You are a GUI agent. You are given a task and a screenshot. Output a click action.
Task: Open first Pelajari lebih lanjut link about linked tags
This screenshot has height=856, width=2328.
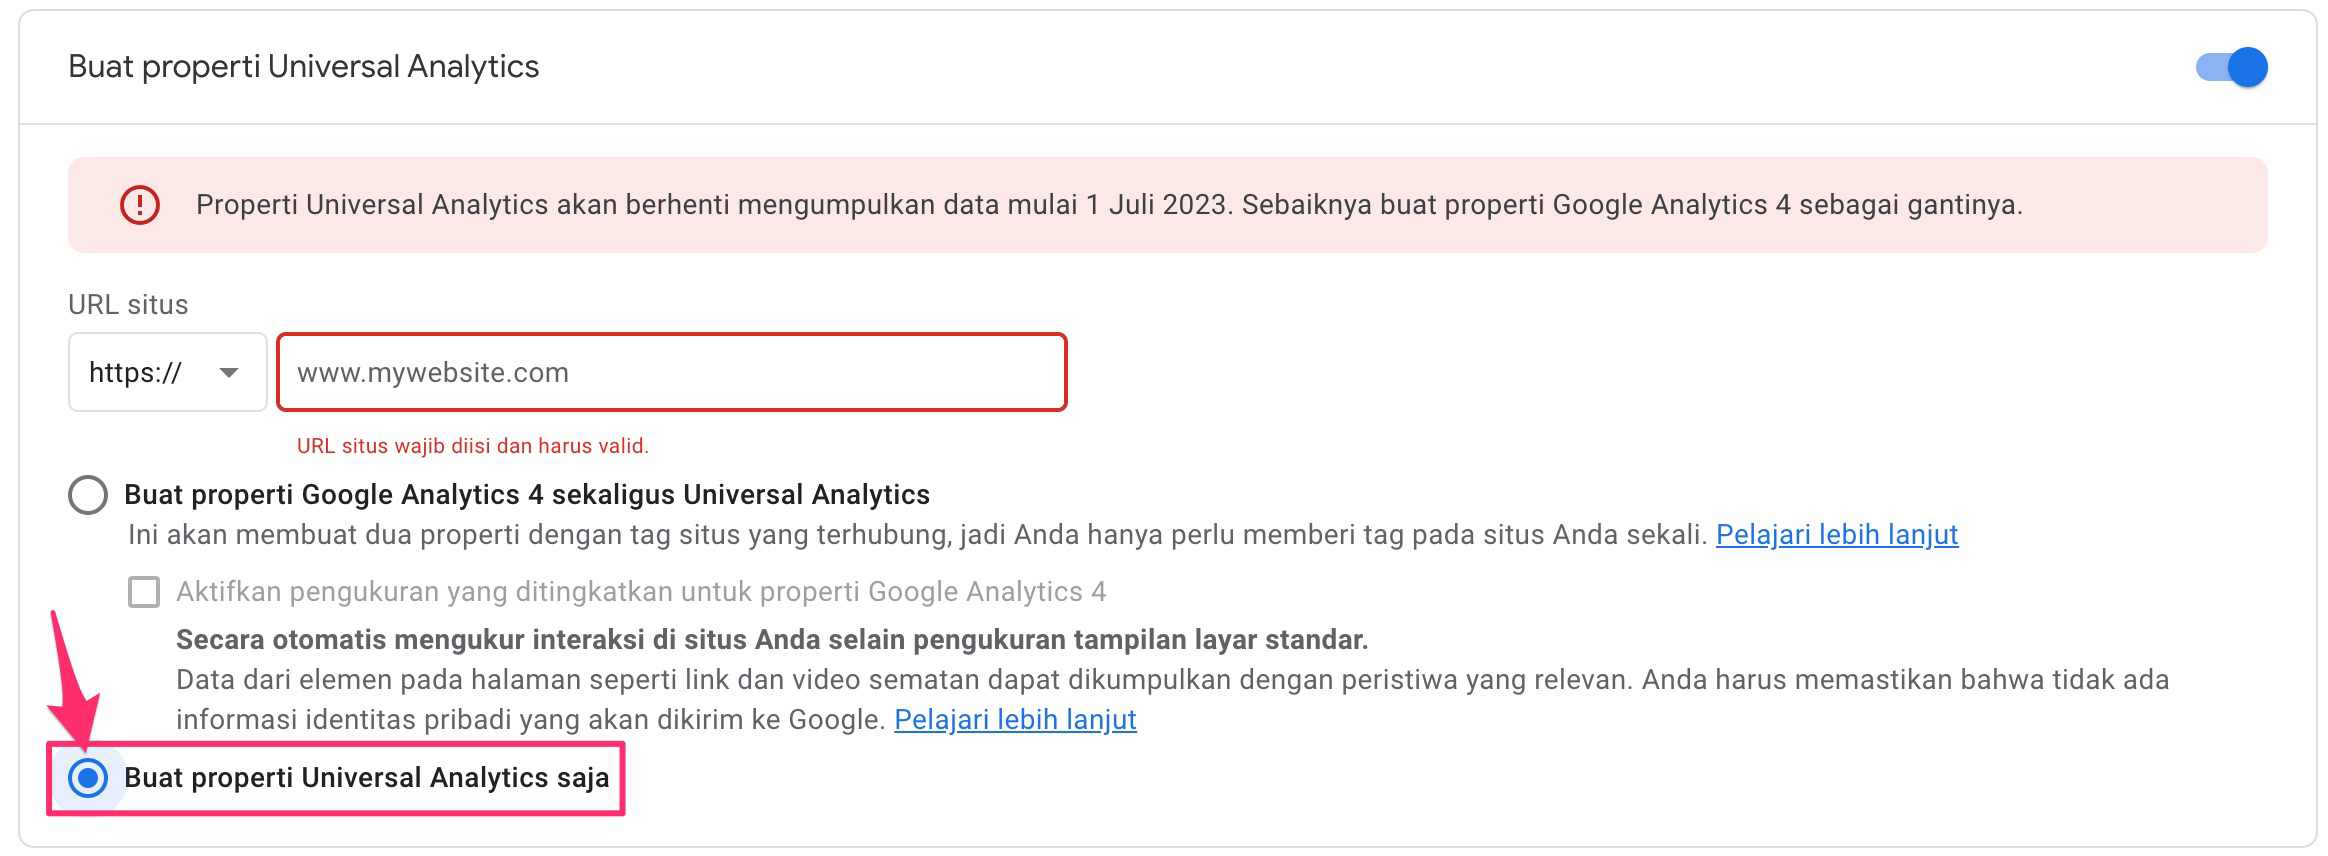(1837, 535)
